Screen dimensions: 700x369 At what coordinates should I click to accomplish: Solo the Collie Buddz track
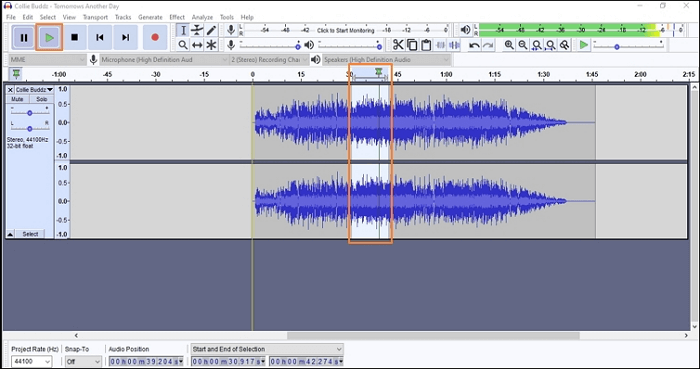tap(42, 99)
